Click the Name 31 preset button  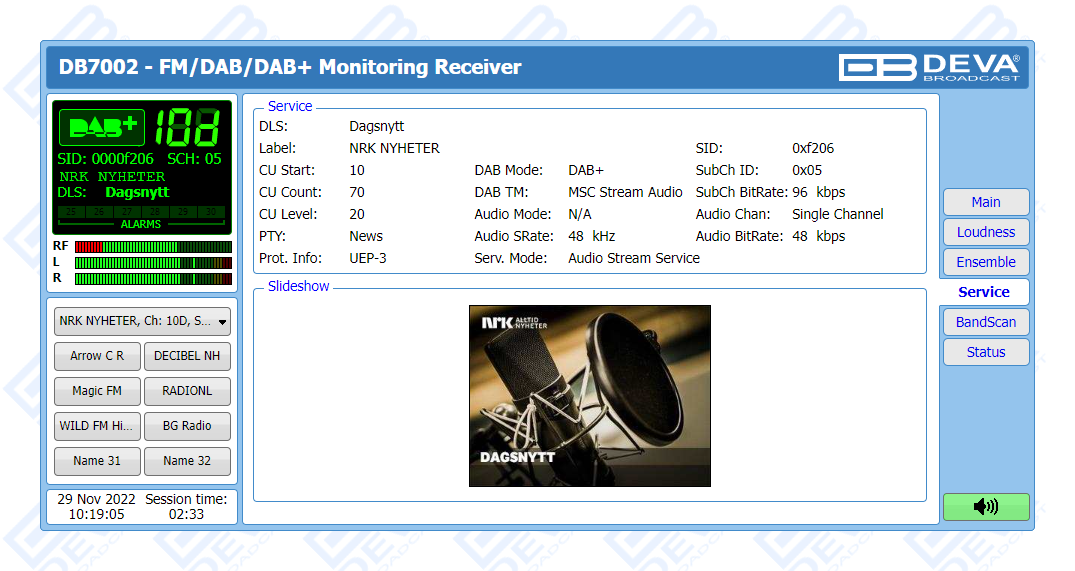click(x=97, y=461)
